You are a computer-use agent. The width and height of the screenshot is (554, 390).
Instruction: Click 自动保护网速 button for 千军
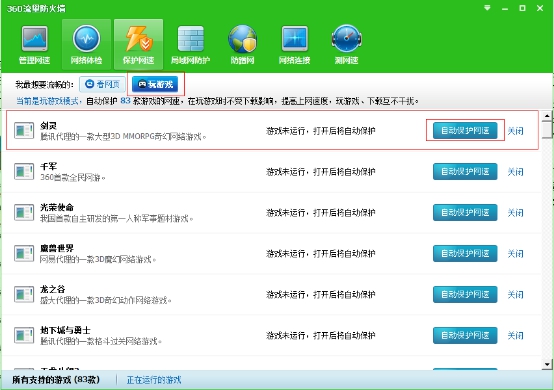[465, 172]
